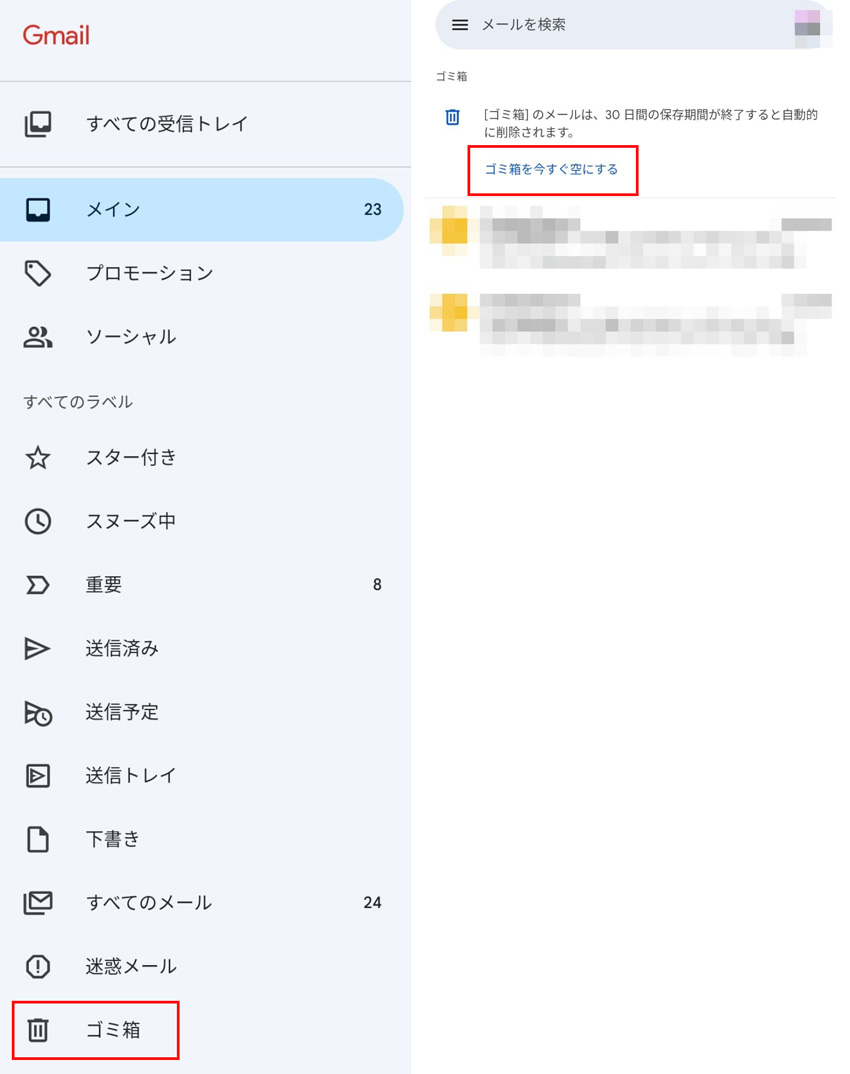Click the ゴミ箱を今すぐ空にする link
Image resolution: width=850 pixels, height=1074 pixels.
pos(553,170)
